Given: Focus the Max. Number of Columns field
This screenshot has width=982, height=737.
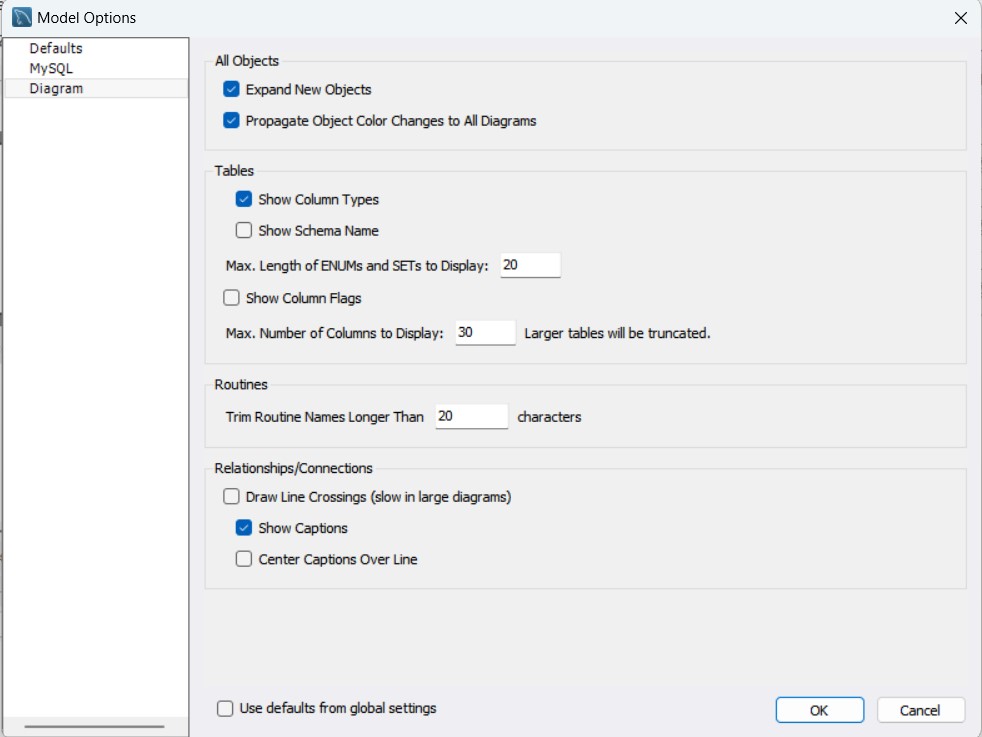Looking at the screenshot, I should (485, 332).
